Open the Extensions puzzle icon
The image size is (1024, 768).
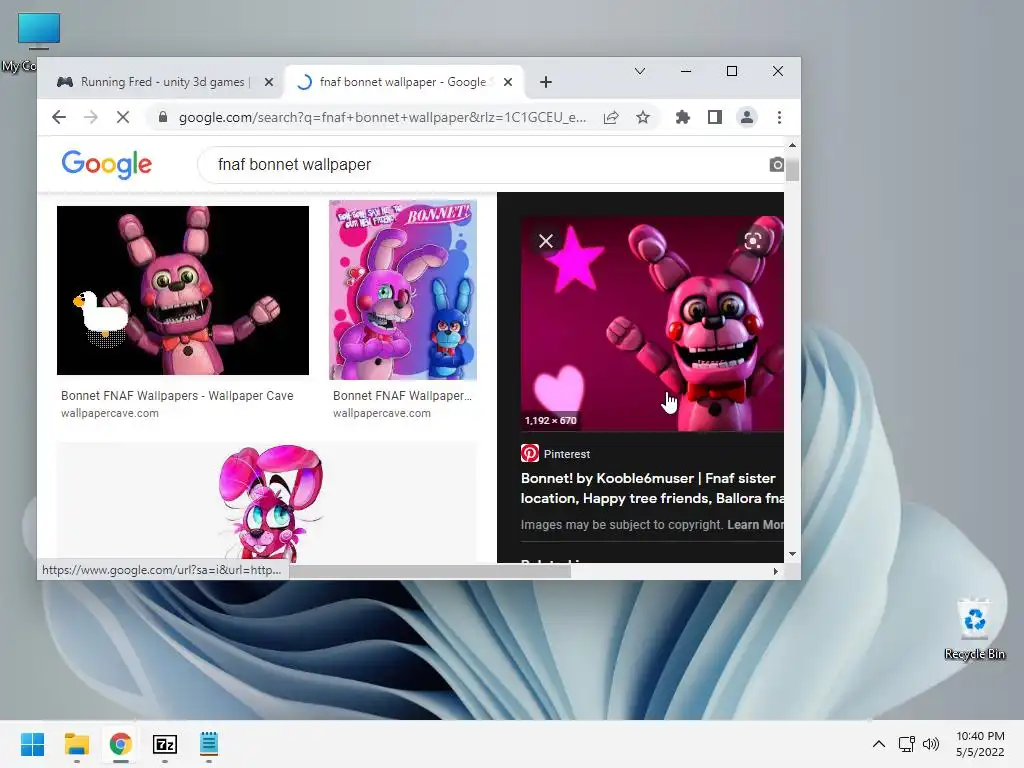(682, 118)
